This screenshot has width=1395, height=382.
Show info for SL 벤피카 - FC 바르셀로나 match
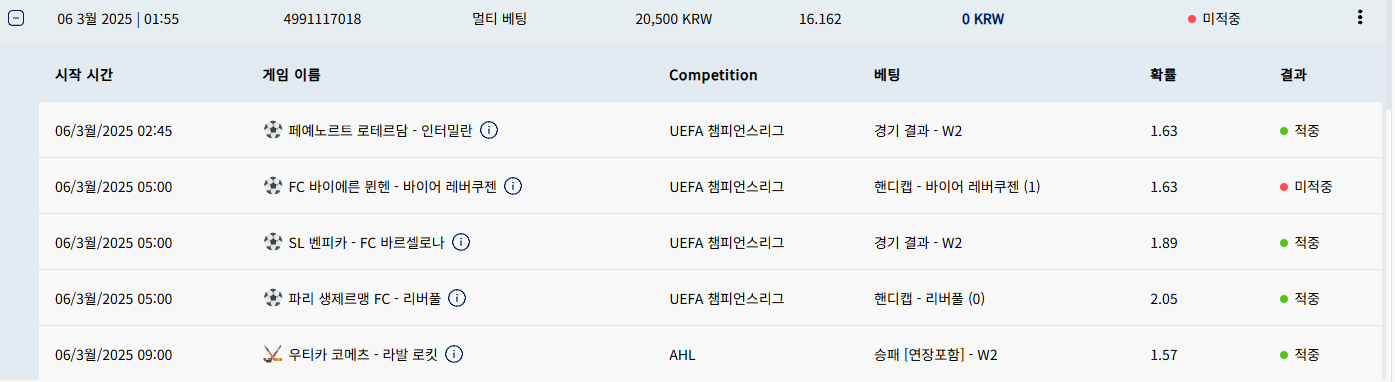(x=461, y=242)
